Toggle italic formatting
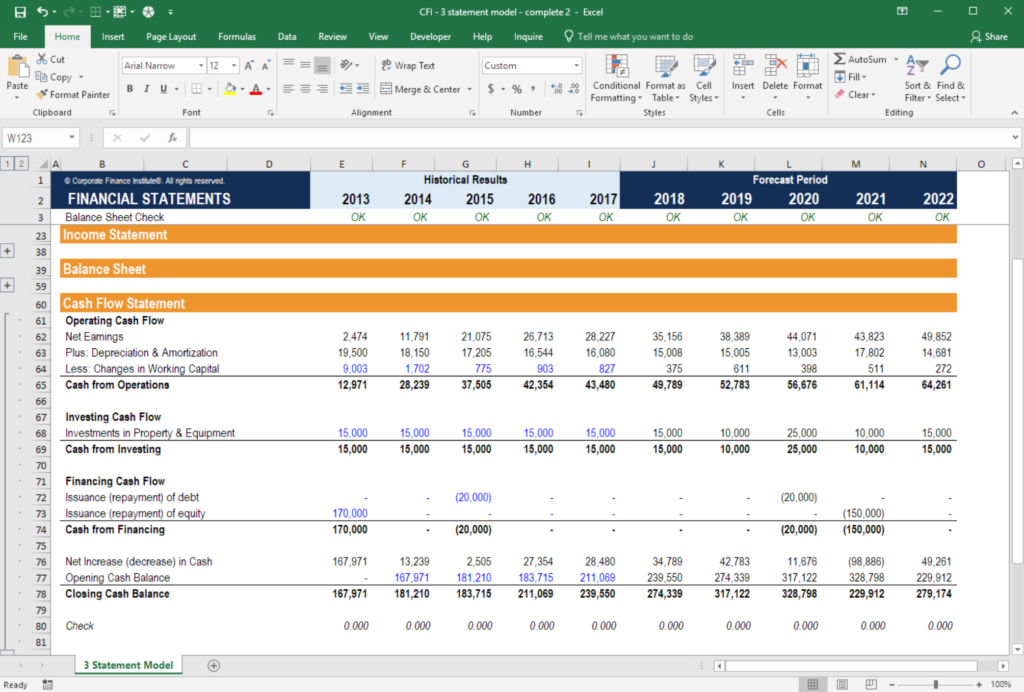Image resolution: width=1024 pixels, height=692 pixels. tap(147, 88)
